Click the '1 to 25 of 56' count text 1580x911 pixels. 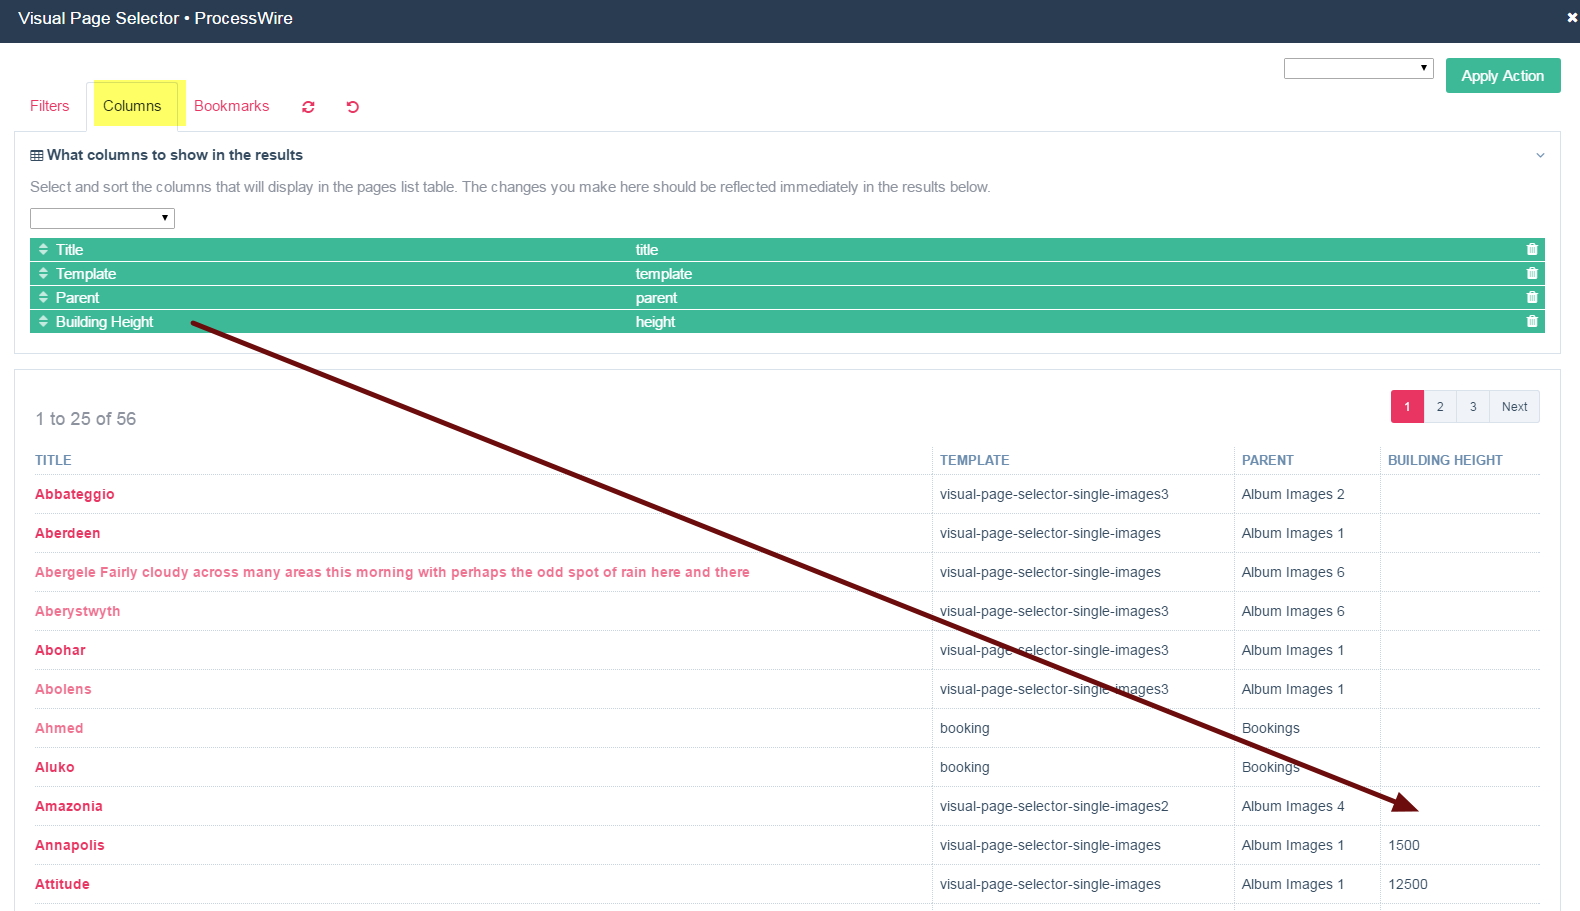86,419
